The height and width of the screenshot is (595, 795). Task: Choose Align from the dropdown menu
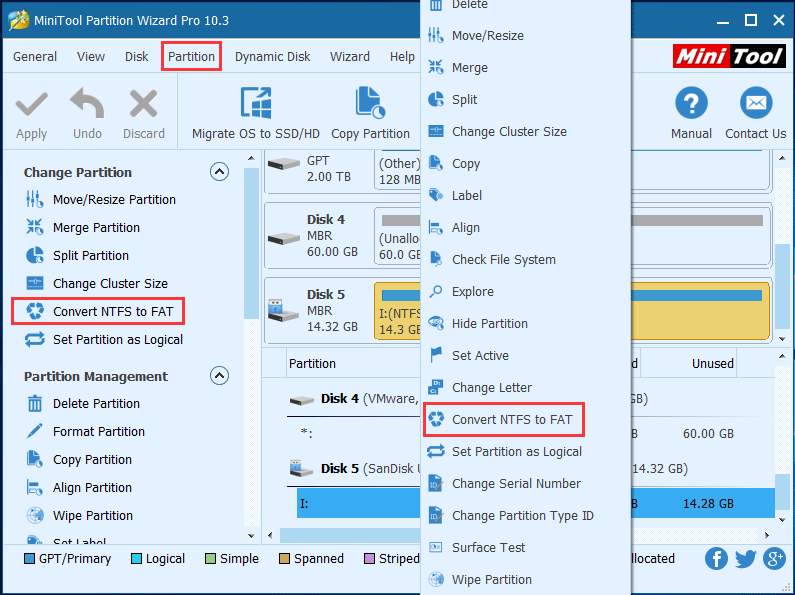pyautogui.click(x=526, y=228)
